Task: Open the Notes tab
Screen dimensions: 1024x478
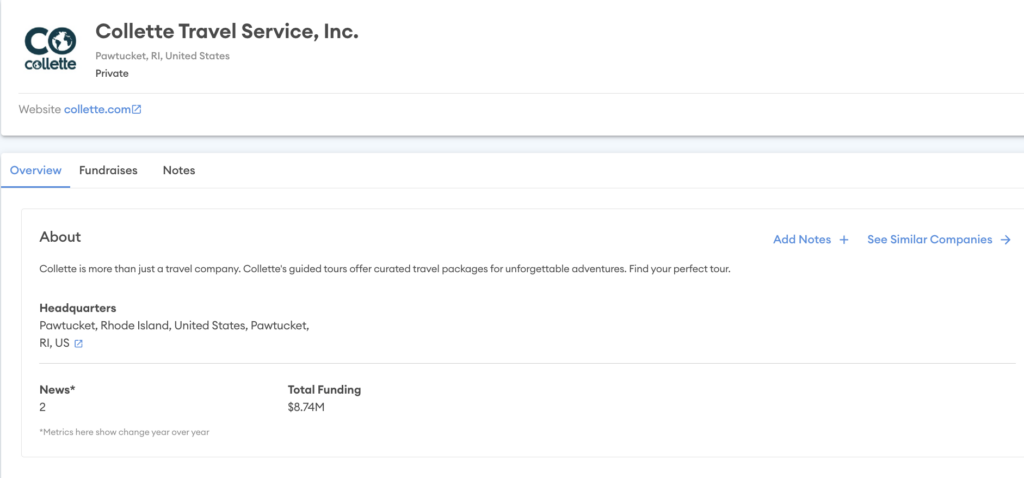Action: (179, 170)
